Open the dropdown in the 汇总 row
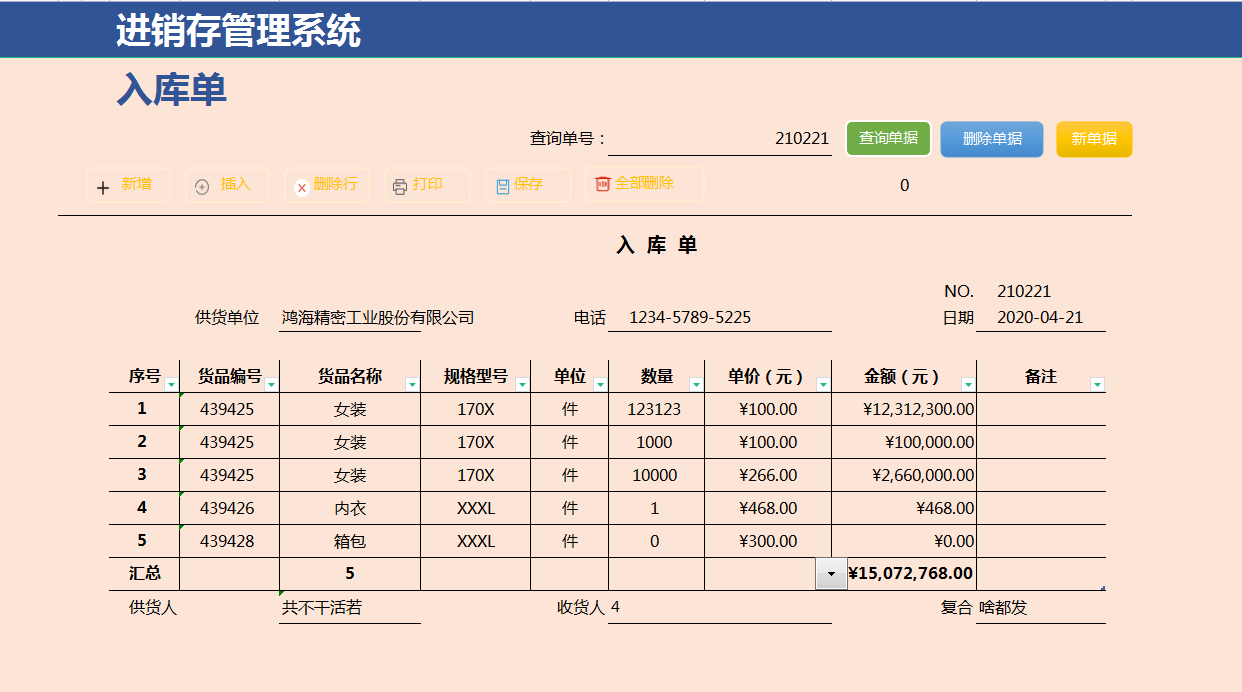This screenshot has height=692, width=1242. pos(829,574)
